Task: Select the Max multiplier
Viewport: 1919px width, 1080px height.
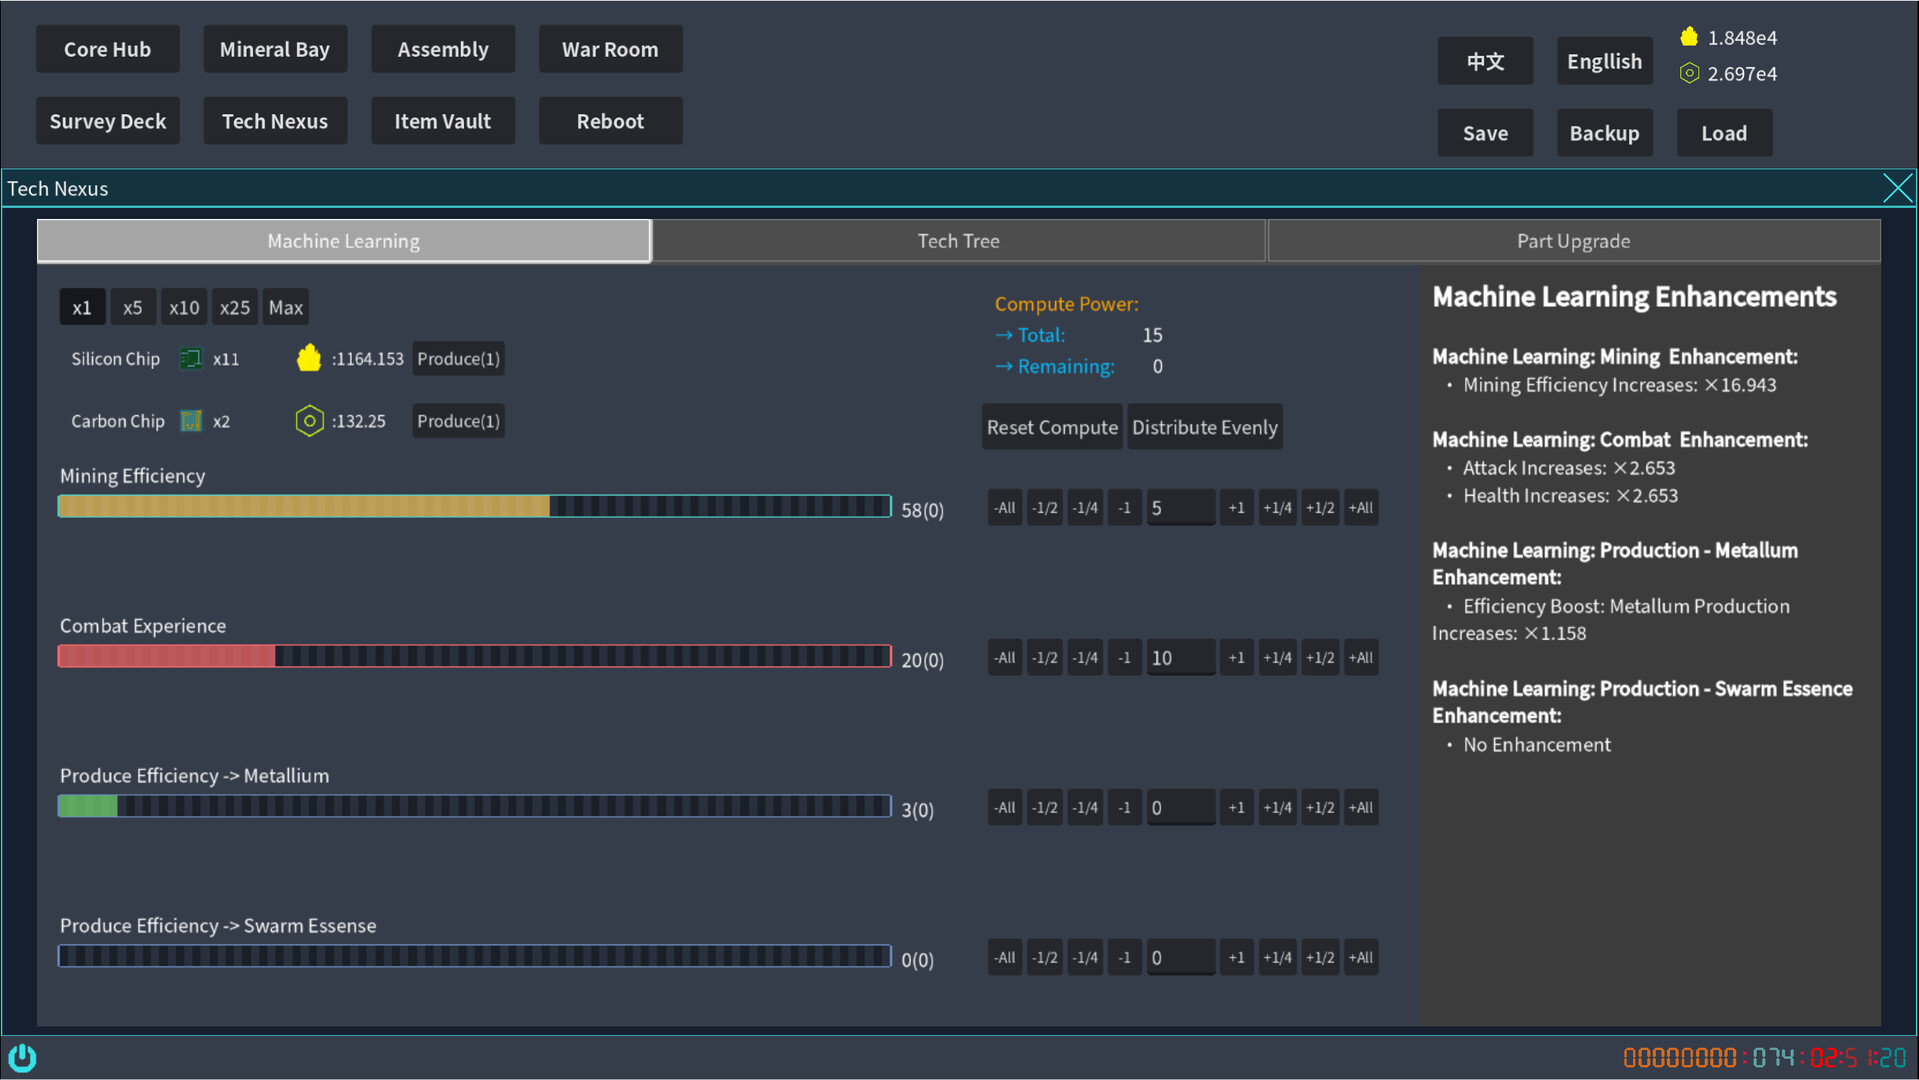Action: coord(285,307)
